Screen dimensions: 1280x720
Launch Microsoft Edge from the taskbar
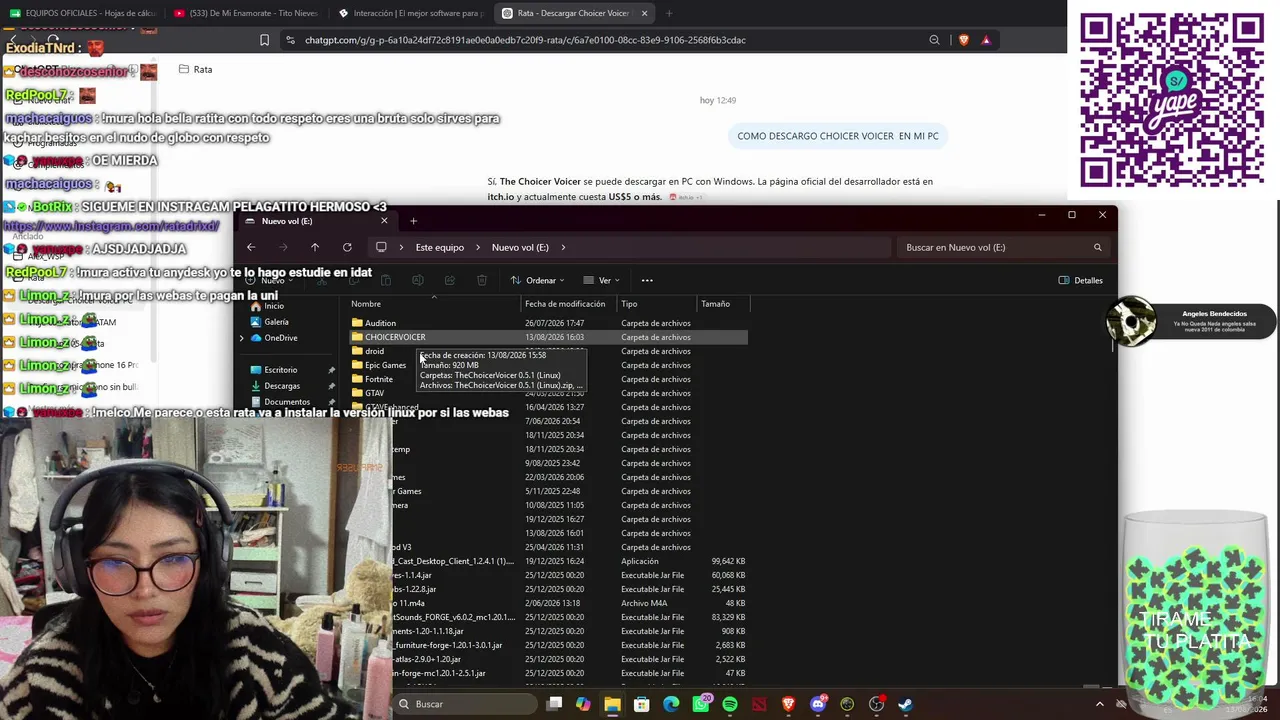pyautogui.click(x=671, y=704)
